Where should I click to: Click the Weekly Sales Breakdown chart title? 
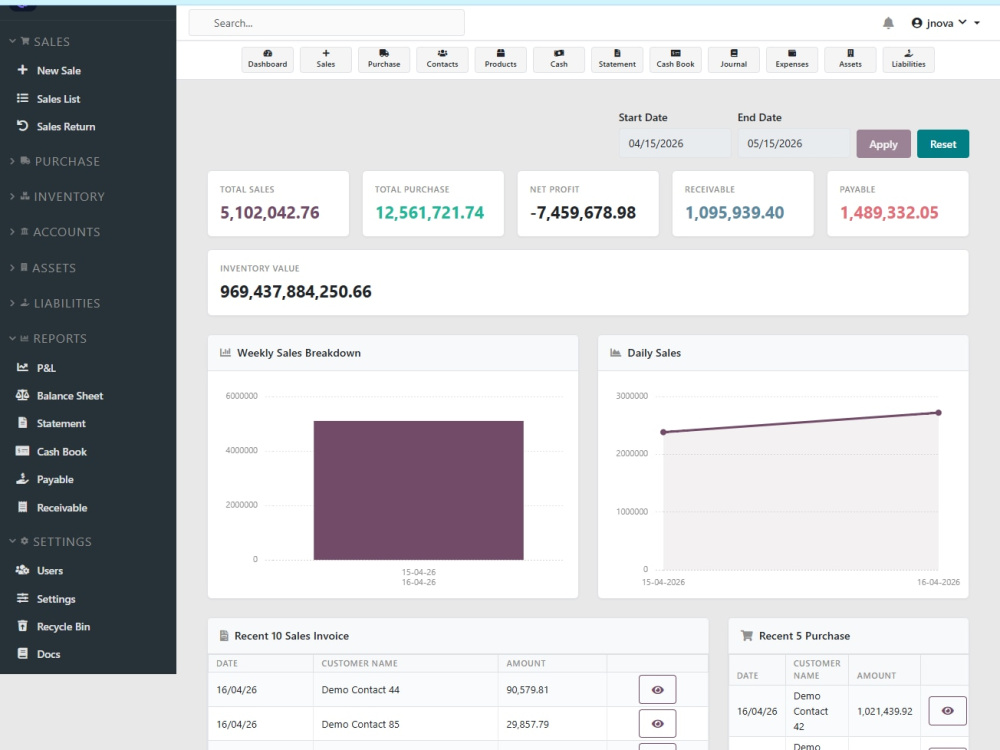(x=298, y=353)
